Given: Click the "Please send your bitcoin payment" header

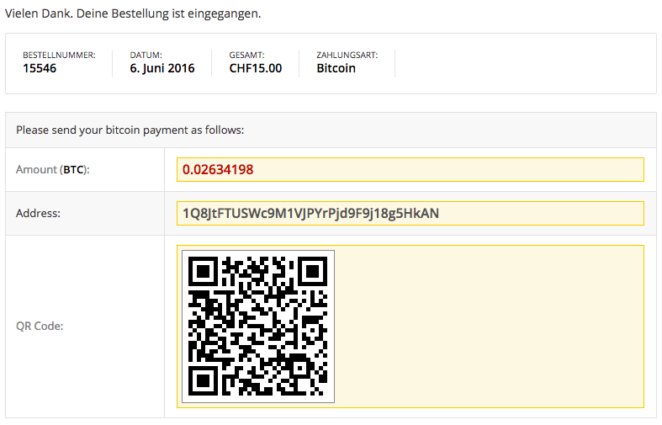Looking at the screenshot, I should pyautogui.click(x=130, y=130).
